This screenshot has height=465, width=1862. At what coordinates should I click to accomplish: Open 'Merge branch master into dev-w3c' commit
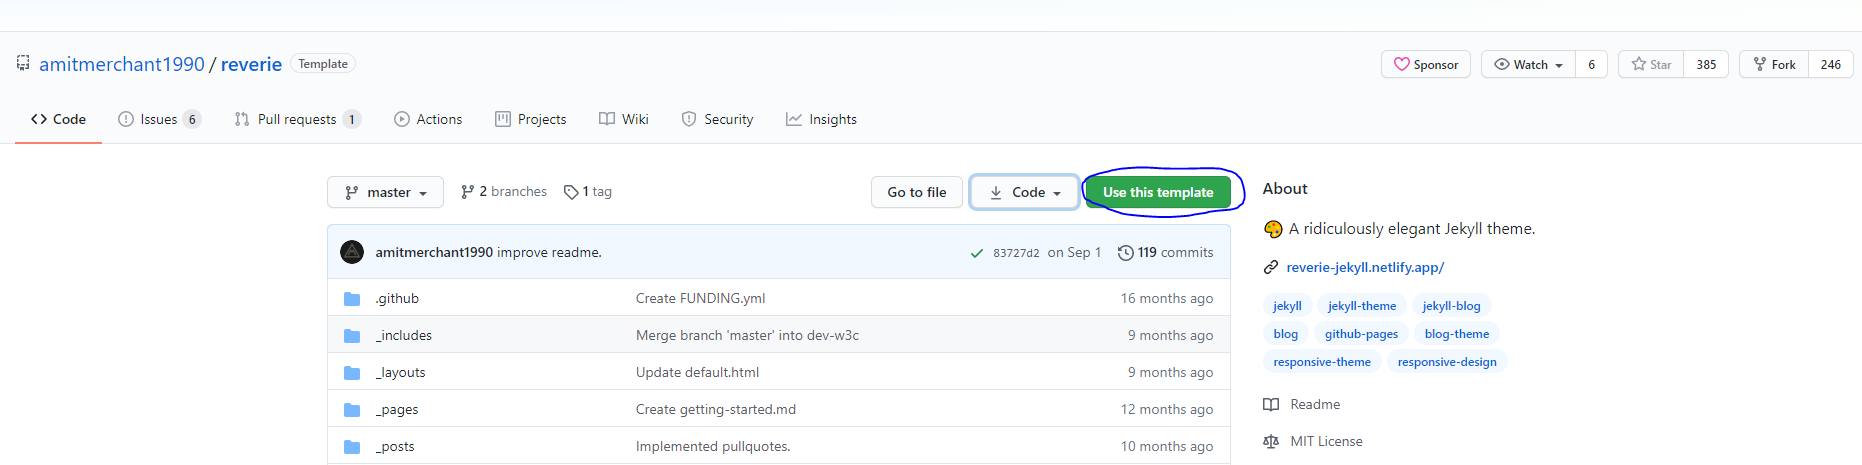point(747,335)
